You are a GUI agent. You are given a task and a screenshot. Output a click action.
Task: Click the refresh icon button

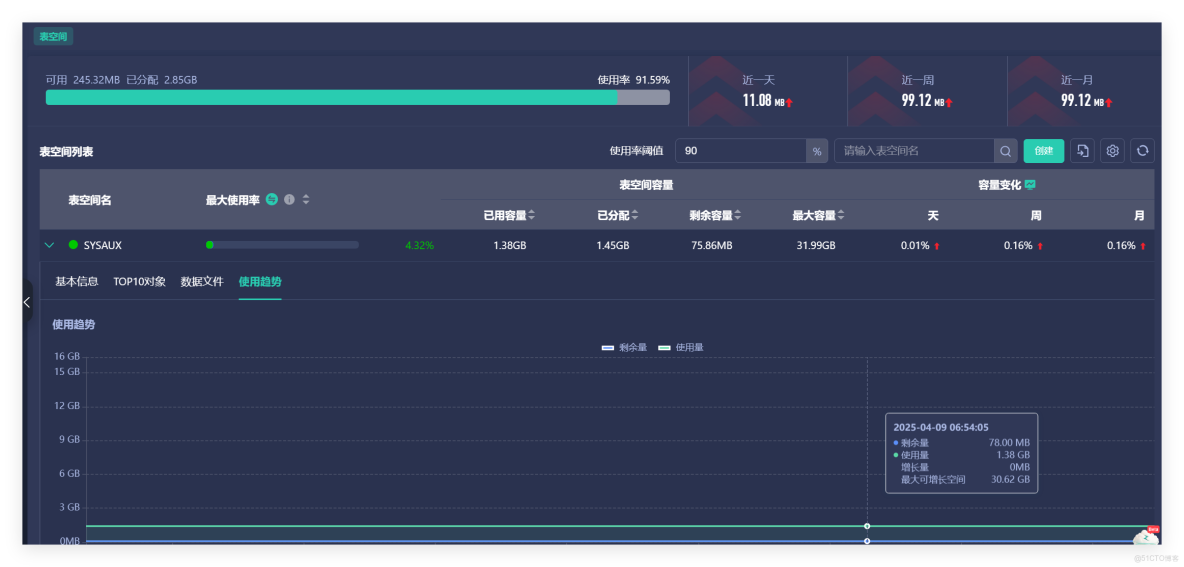point(1142,151)
